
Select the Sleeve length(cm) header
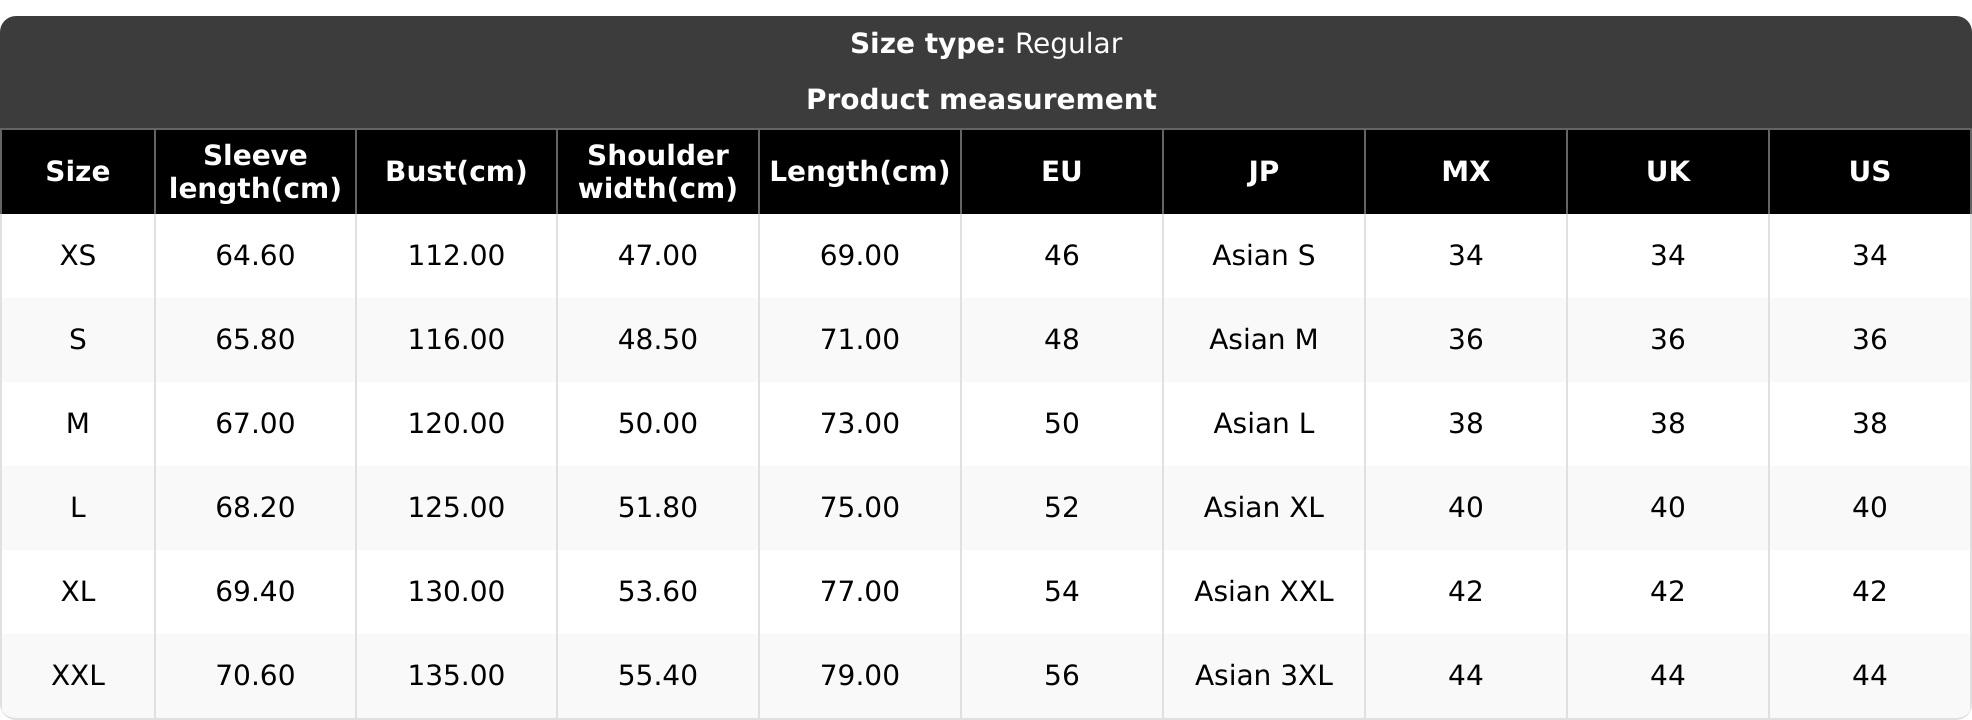tap(255, 172)
